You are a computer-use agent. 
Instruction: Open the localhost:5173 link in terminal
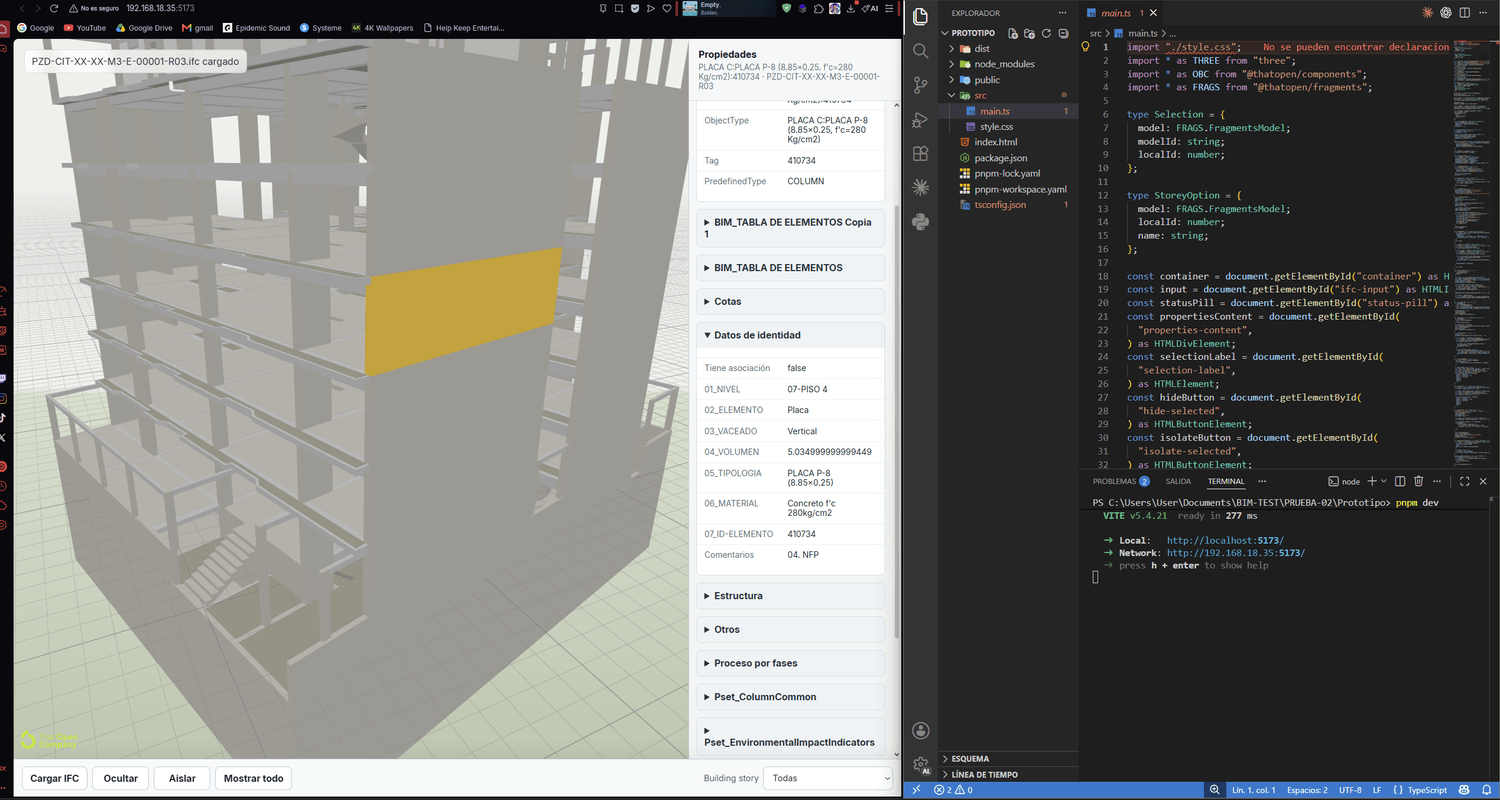(1225, 540)
